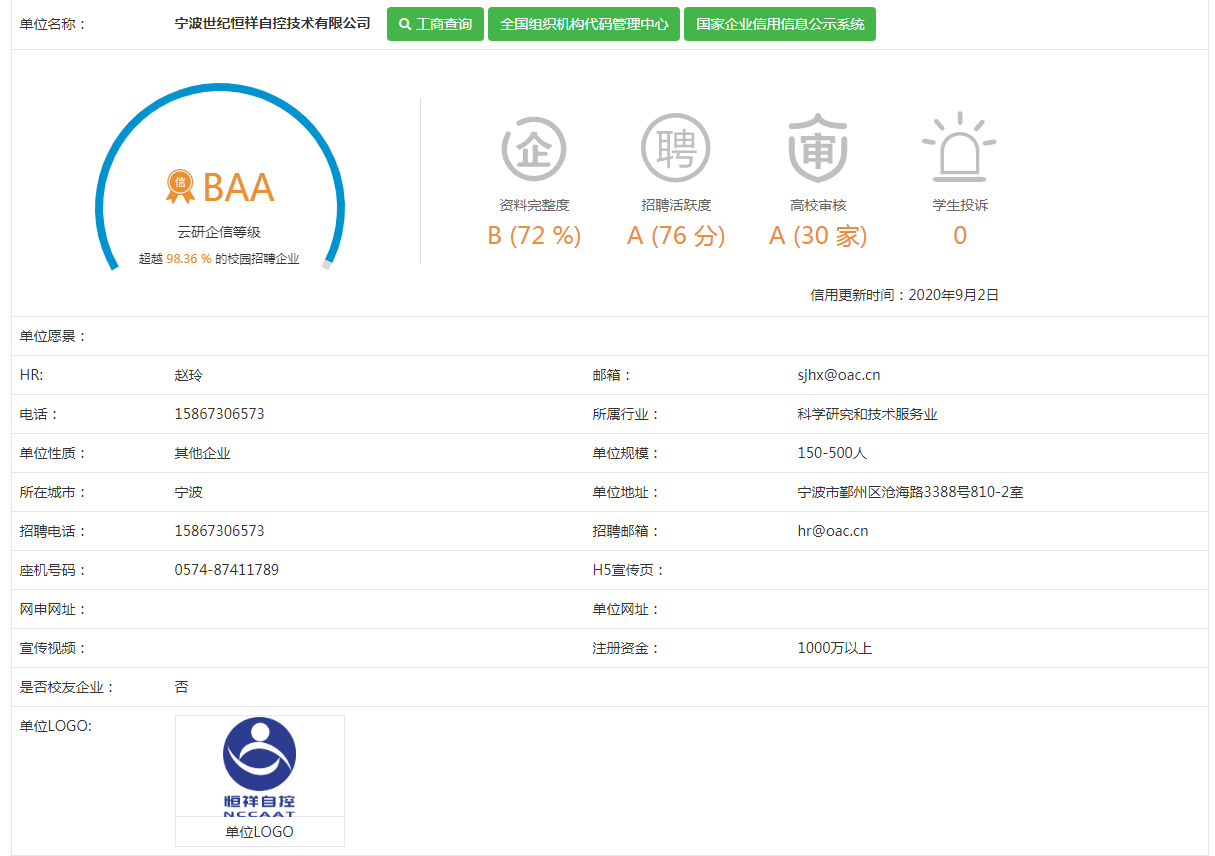Click the A (30 家) review score

point(818,236)
